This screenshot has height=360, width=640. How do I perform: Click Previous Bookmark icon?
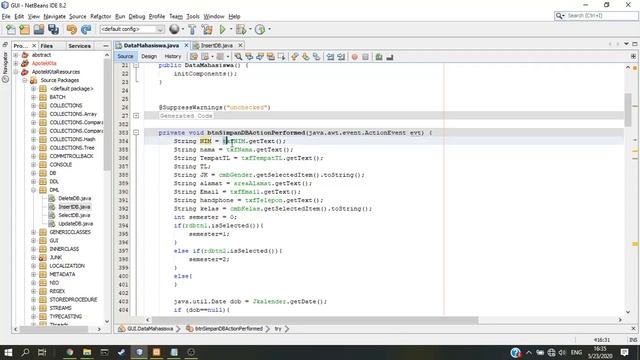click(x=295, y=57)
